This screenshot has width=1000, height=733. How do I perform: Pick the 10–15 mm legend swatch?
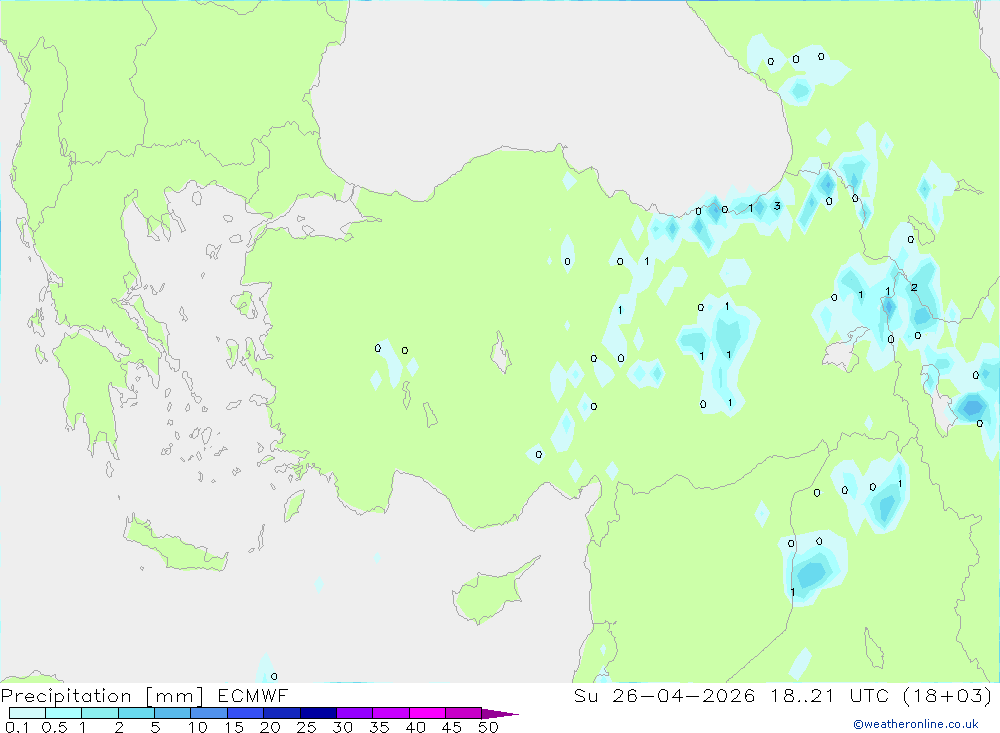coord(209,713)
